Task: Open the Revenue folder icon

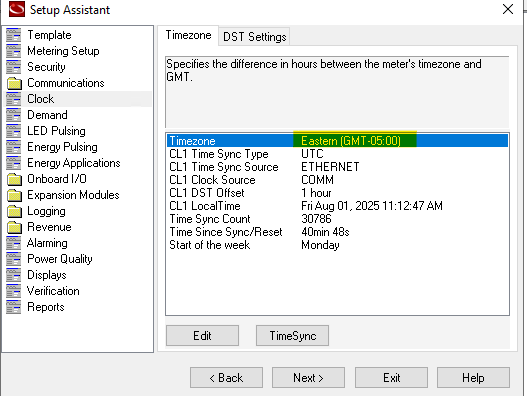Action: (14, 227)
